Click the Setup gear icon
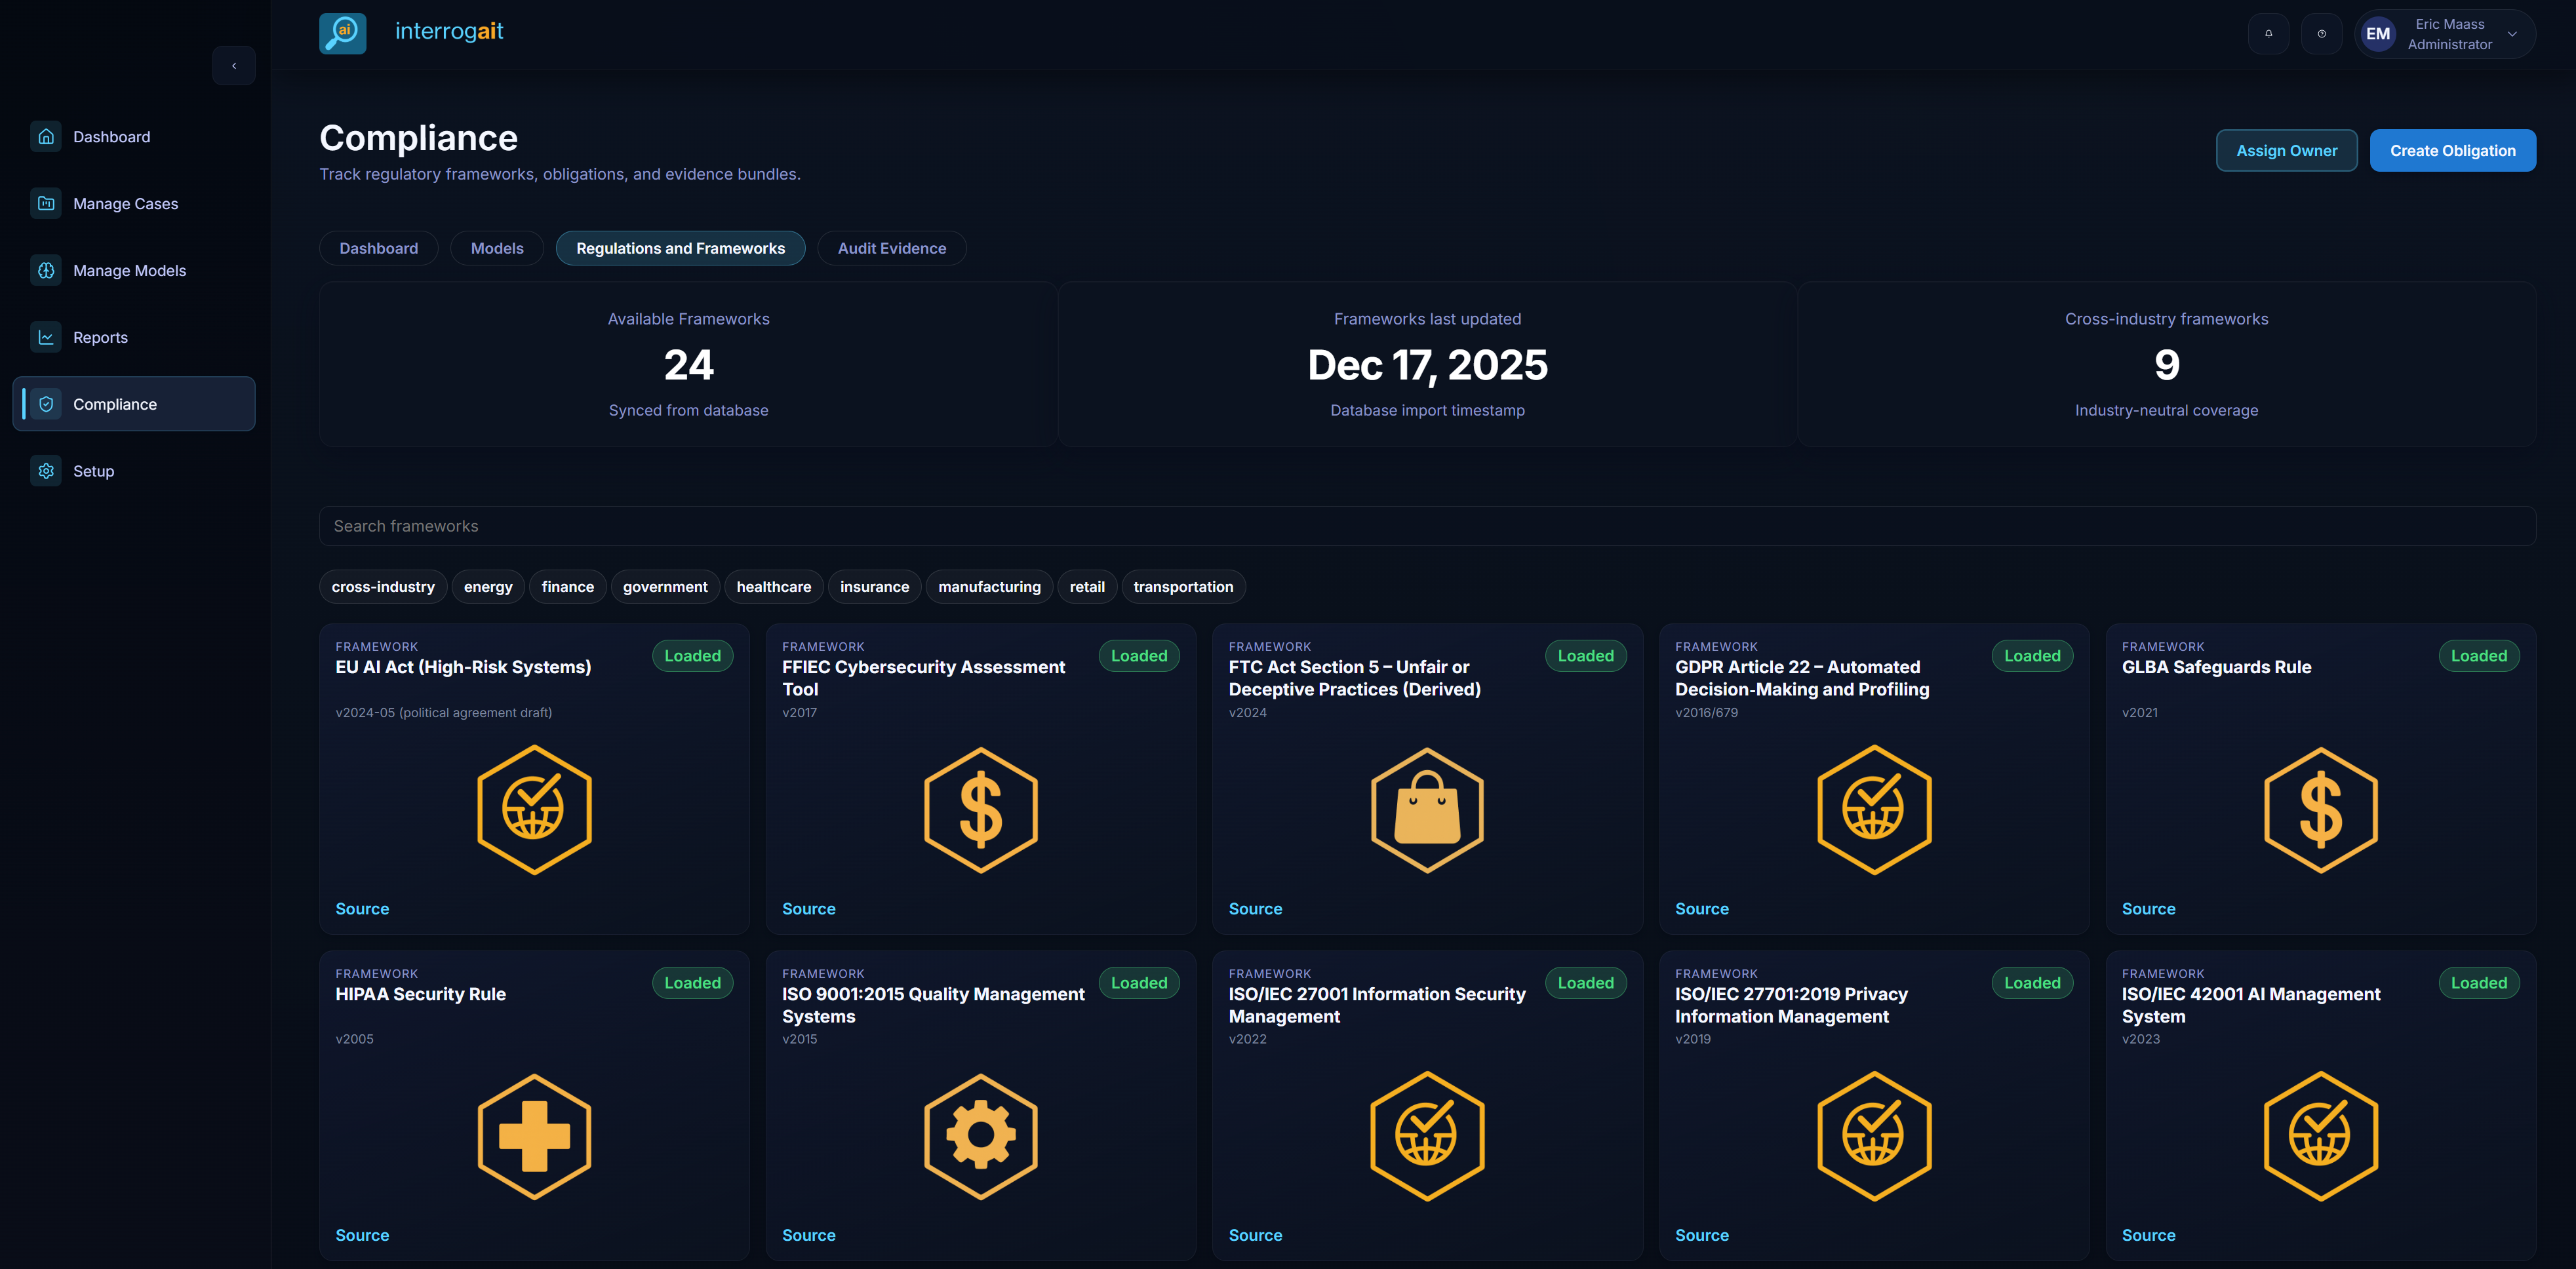The image size is (2576, 1269). (x=46, y=471)
